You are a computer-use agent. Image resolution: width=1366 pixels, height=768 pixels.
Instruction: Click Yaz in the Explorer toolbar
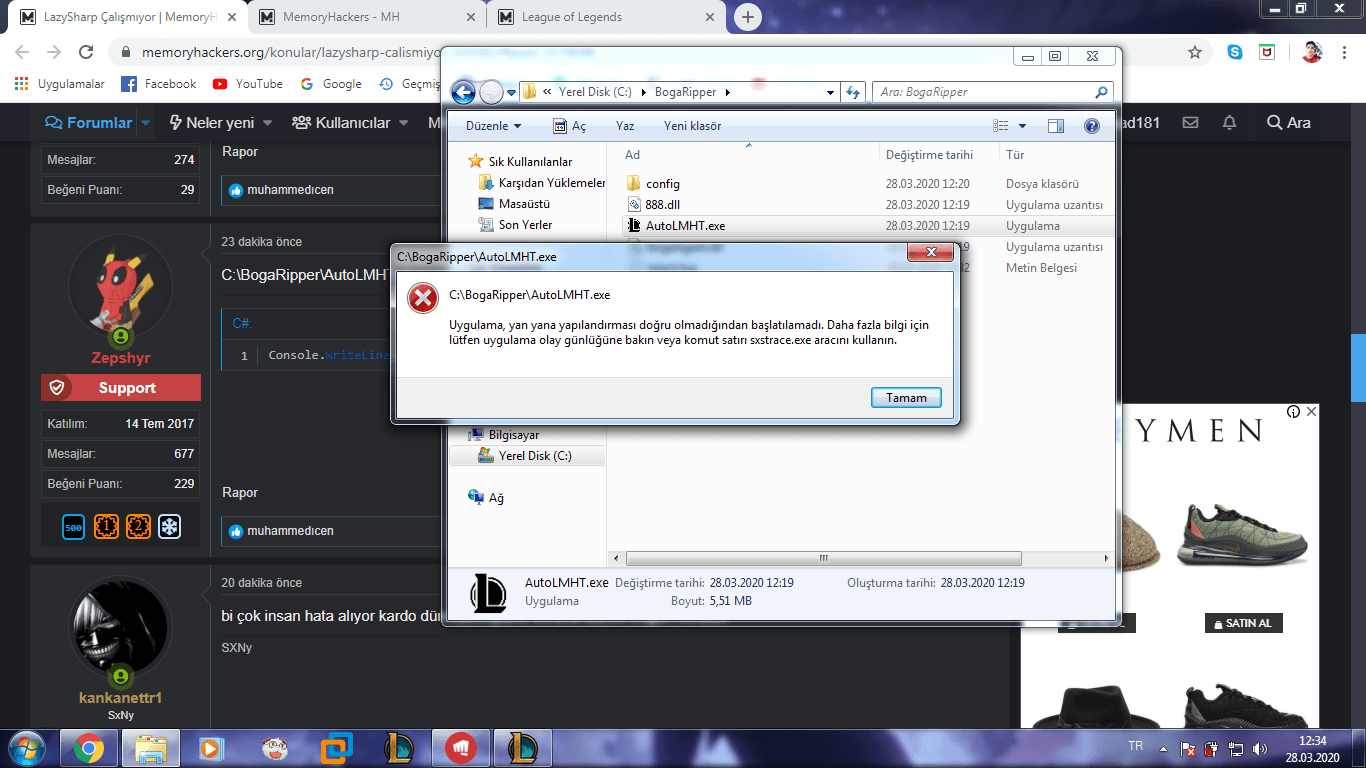625,126
